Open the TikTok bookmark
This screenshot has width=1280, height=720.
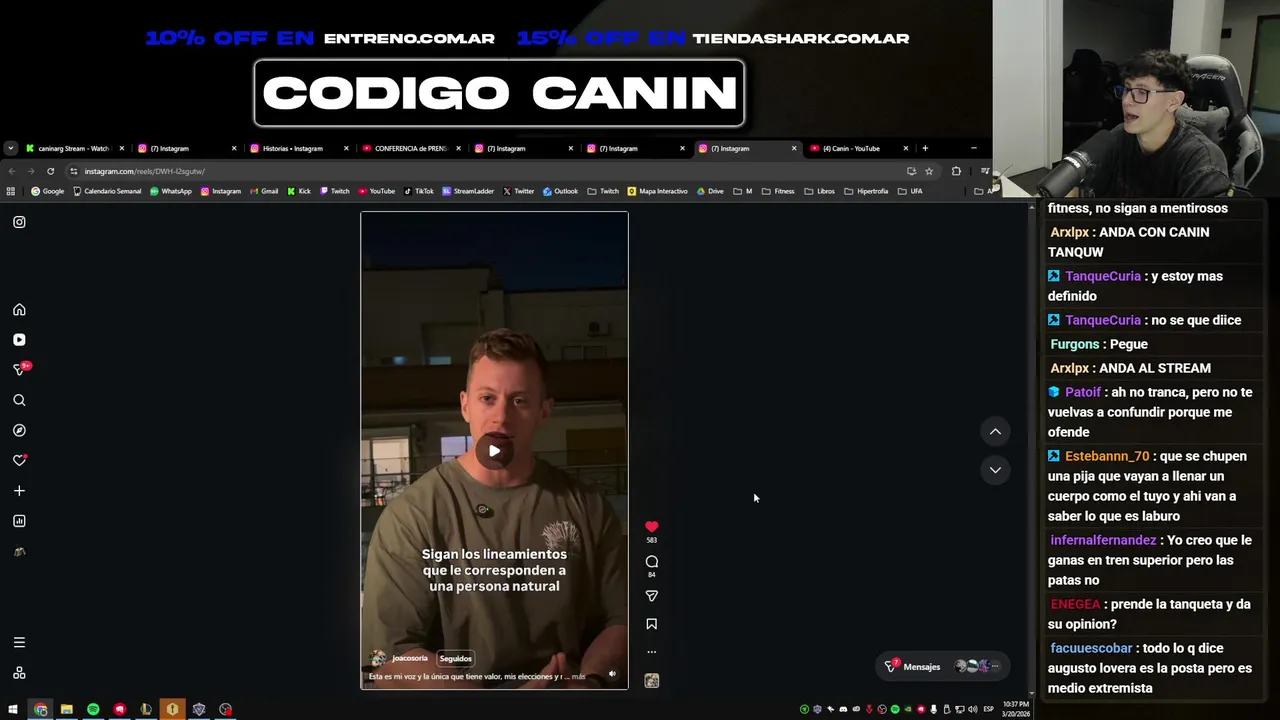(x=419, y=191)
